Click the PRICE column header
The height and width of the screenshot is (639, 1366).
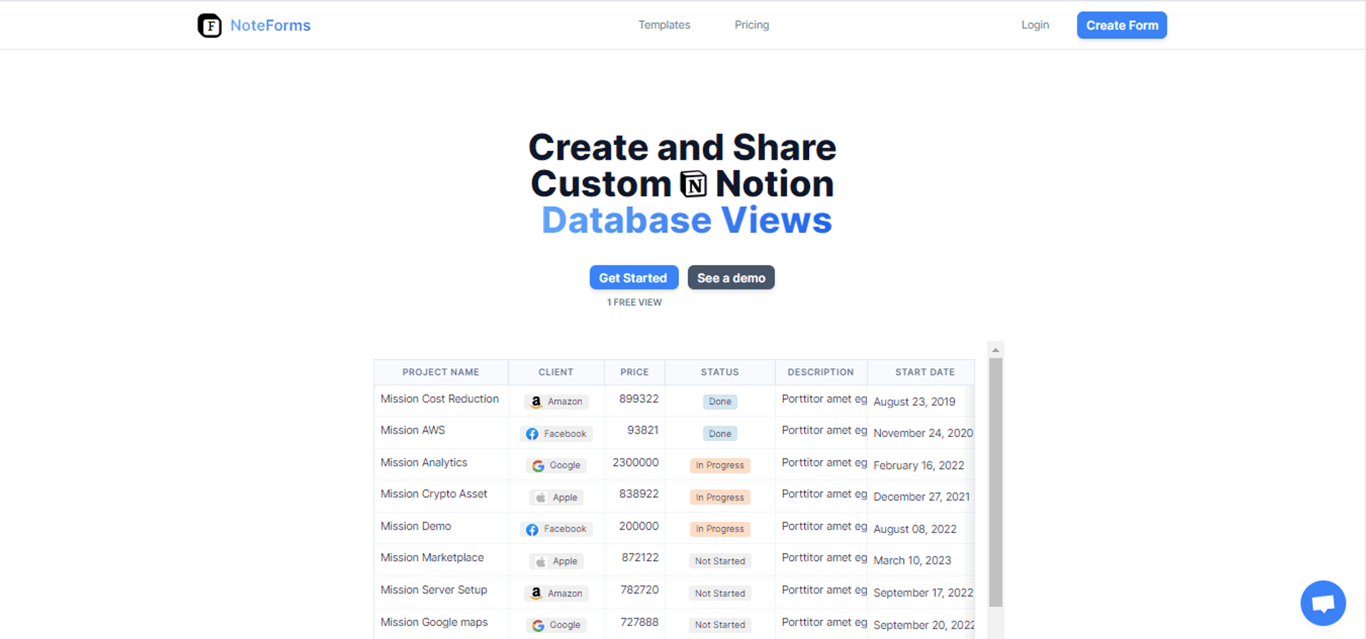tap(634, 372)
